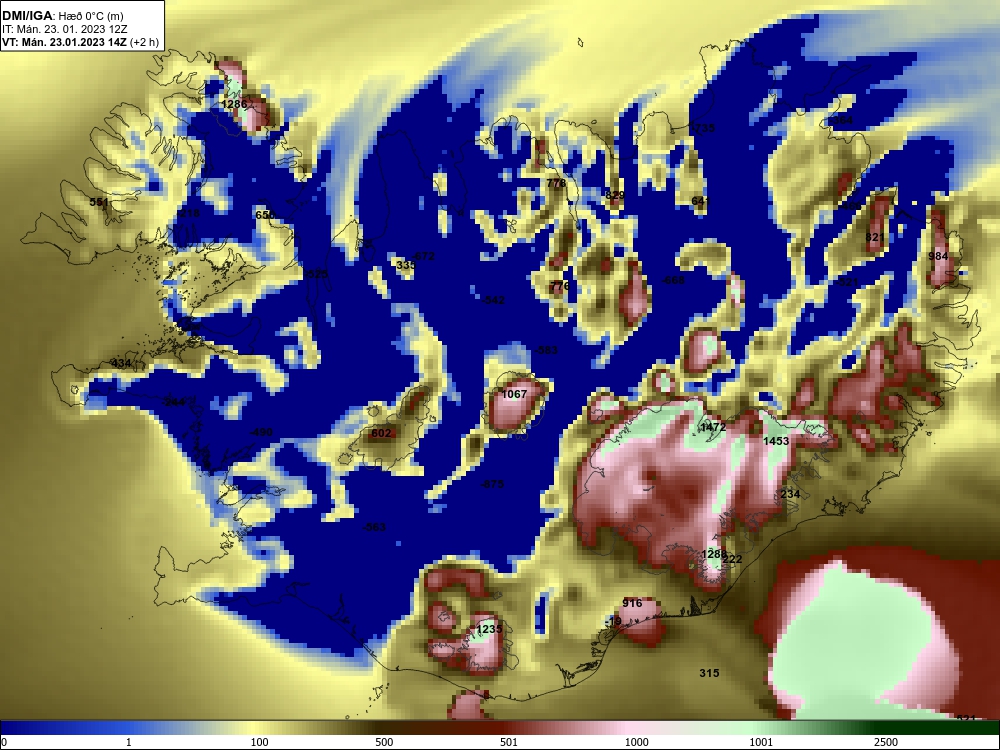Select the legend label 501
This screenshot has width=1000, height=750.
pos(508,742)
